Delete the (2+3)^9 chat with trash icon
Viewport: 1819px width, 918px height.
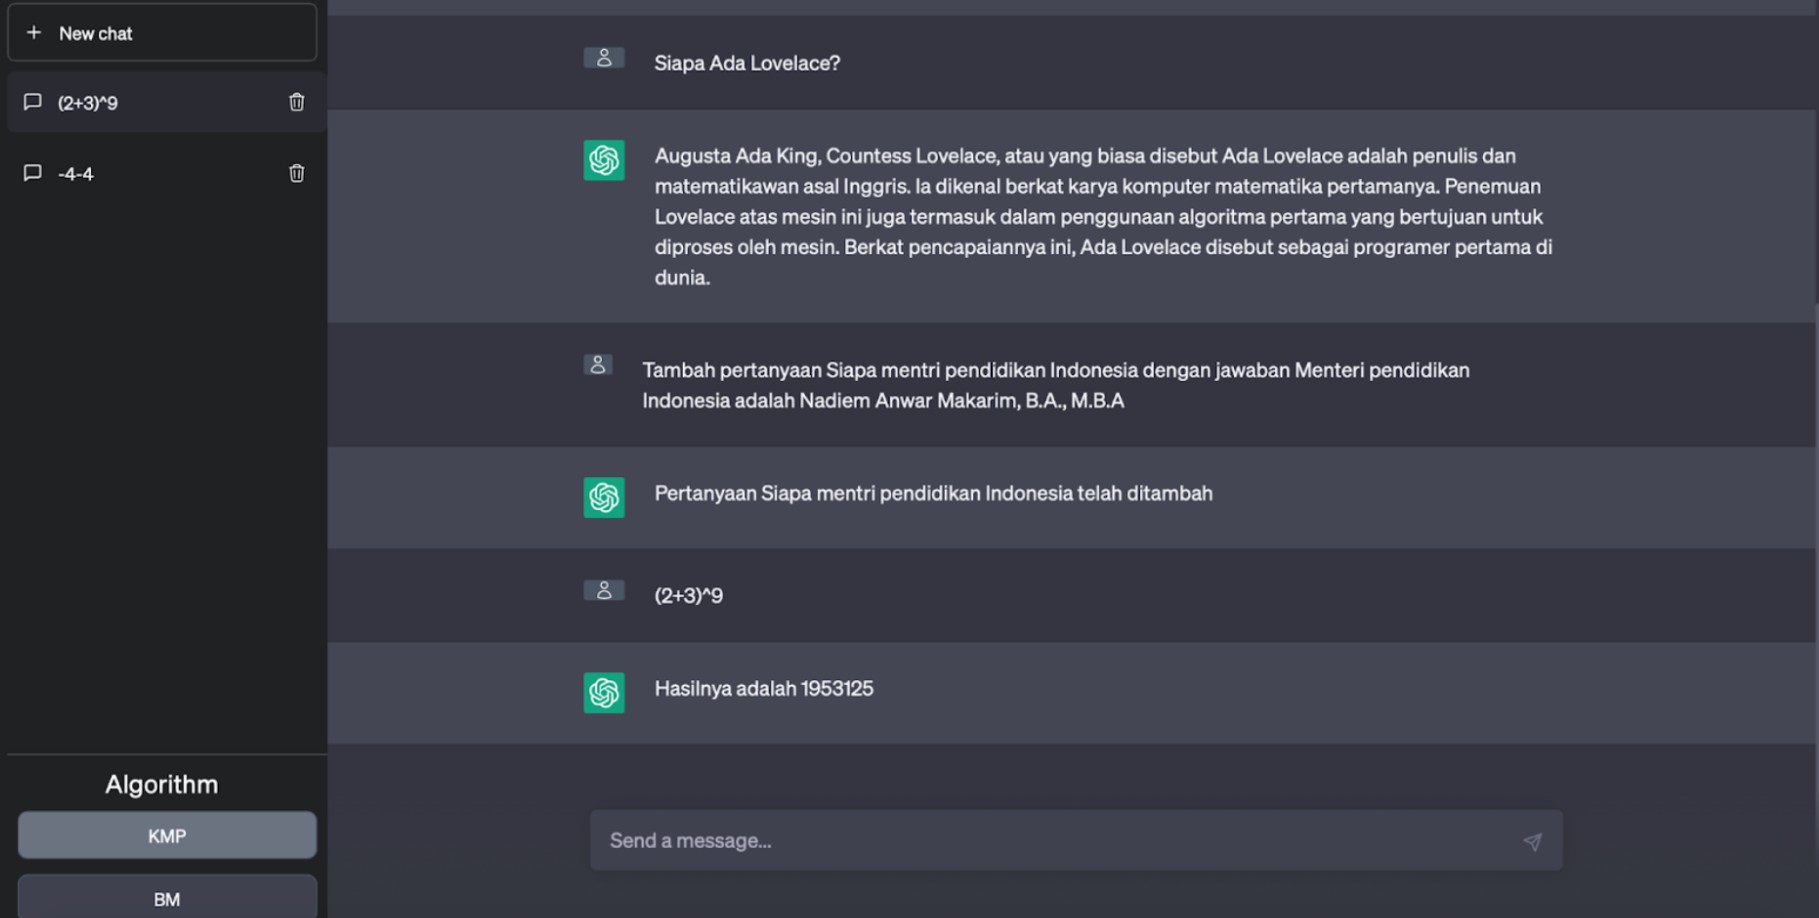coord(297,102)
